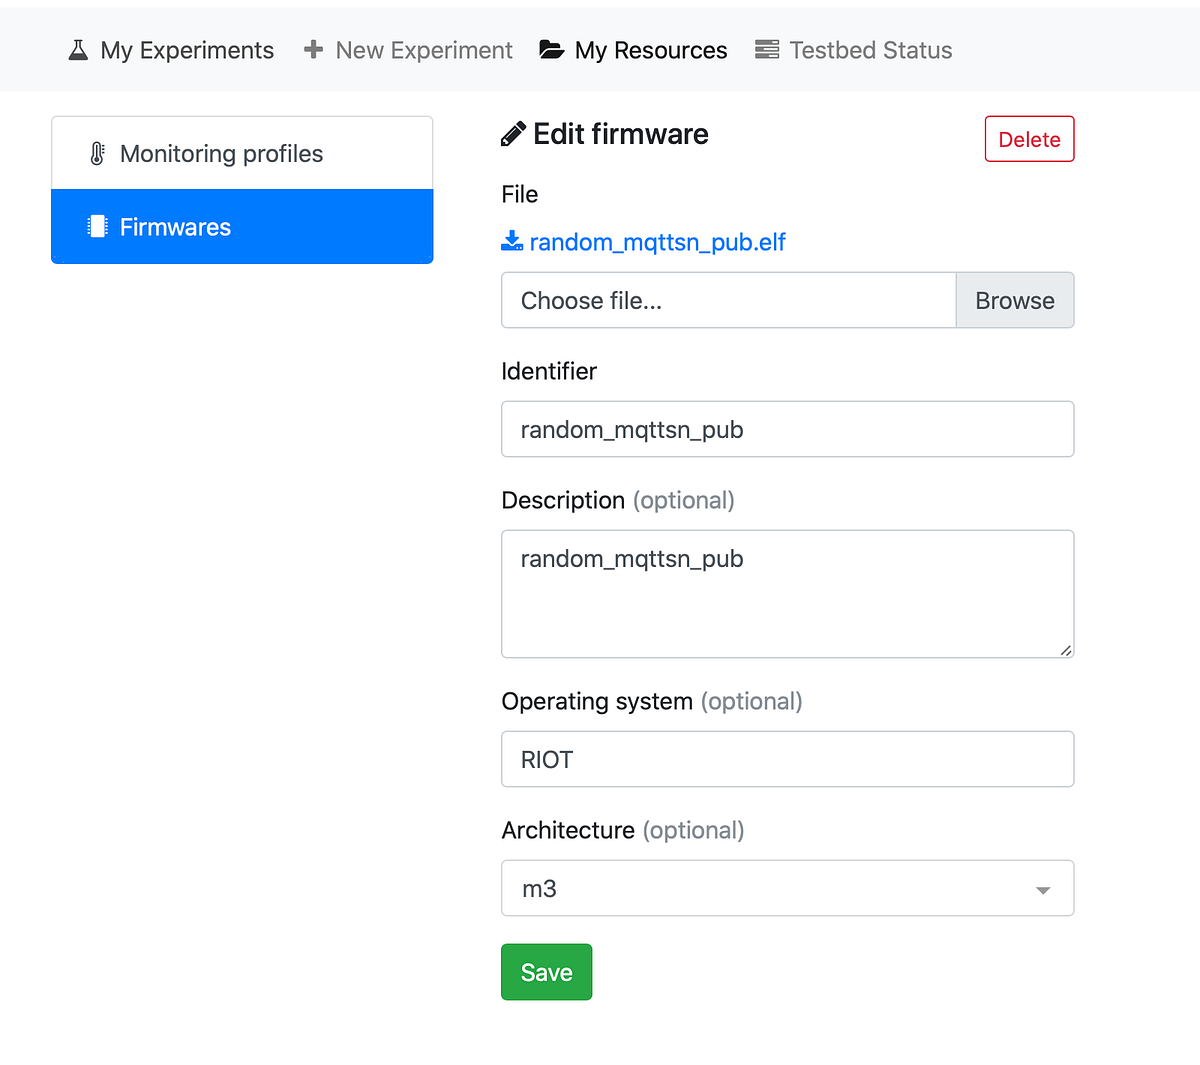This screenshot has width=1200, height=1065.
Task: Click inside the Identifier input field
Action: [x=787, y=429]
